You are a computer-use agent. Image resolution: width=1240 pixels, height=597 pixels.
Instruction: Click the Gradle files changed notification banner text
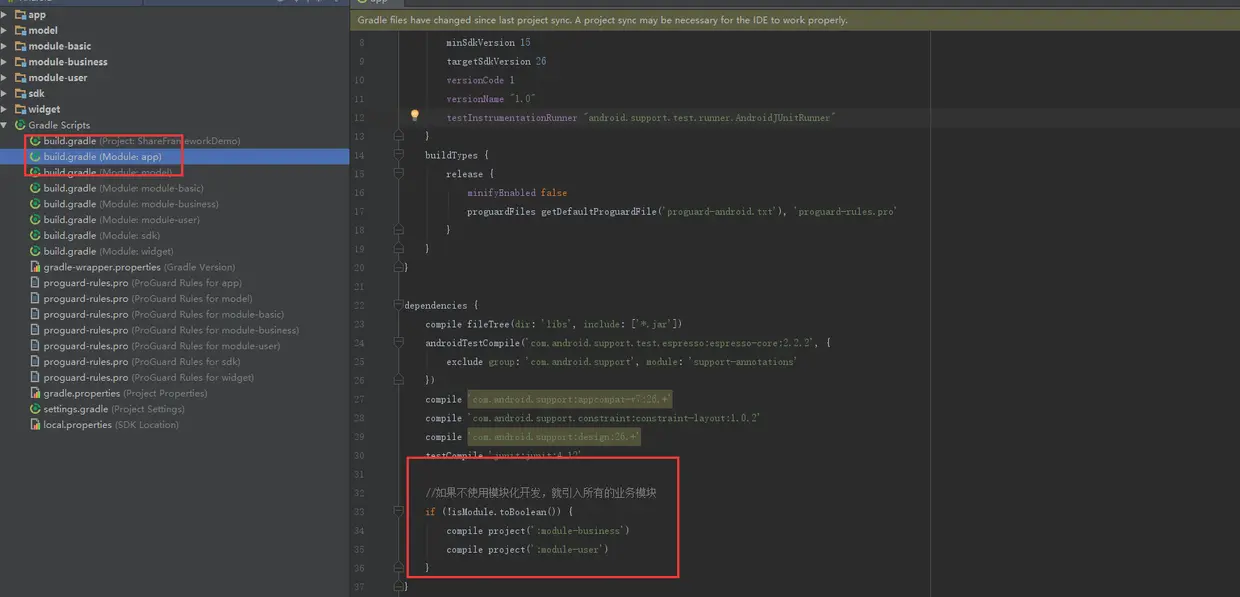[x=602, y=20]
